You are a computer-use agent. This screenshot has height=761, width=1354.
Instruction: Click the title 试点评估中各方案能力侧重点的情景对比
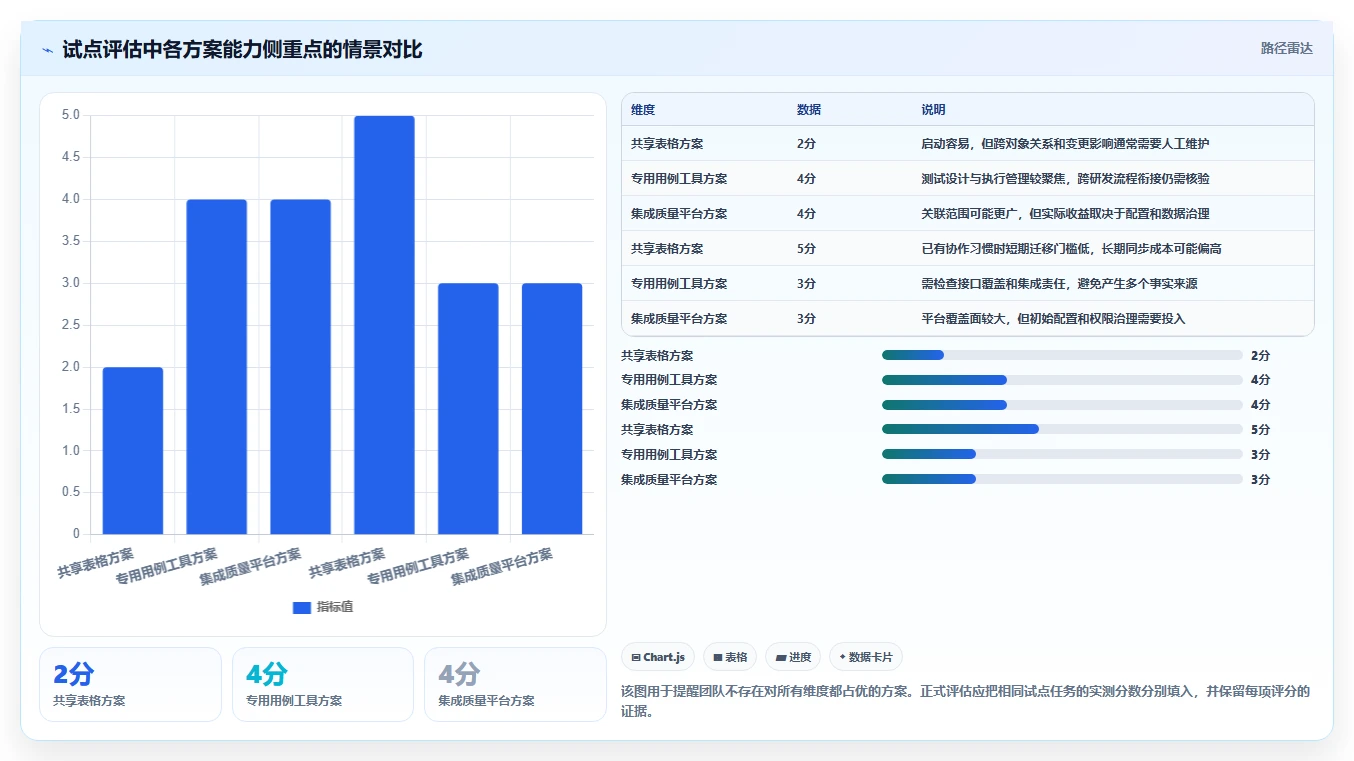(x=242, y=50)
